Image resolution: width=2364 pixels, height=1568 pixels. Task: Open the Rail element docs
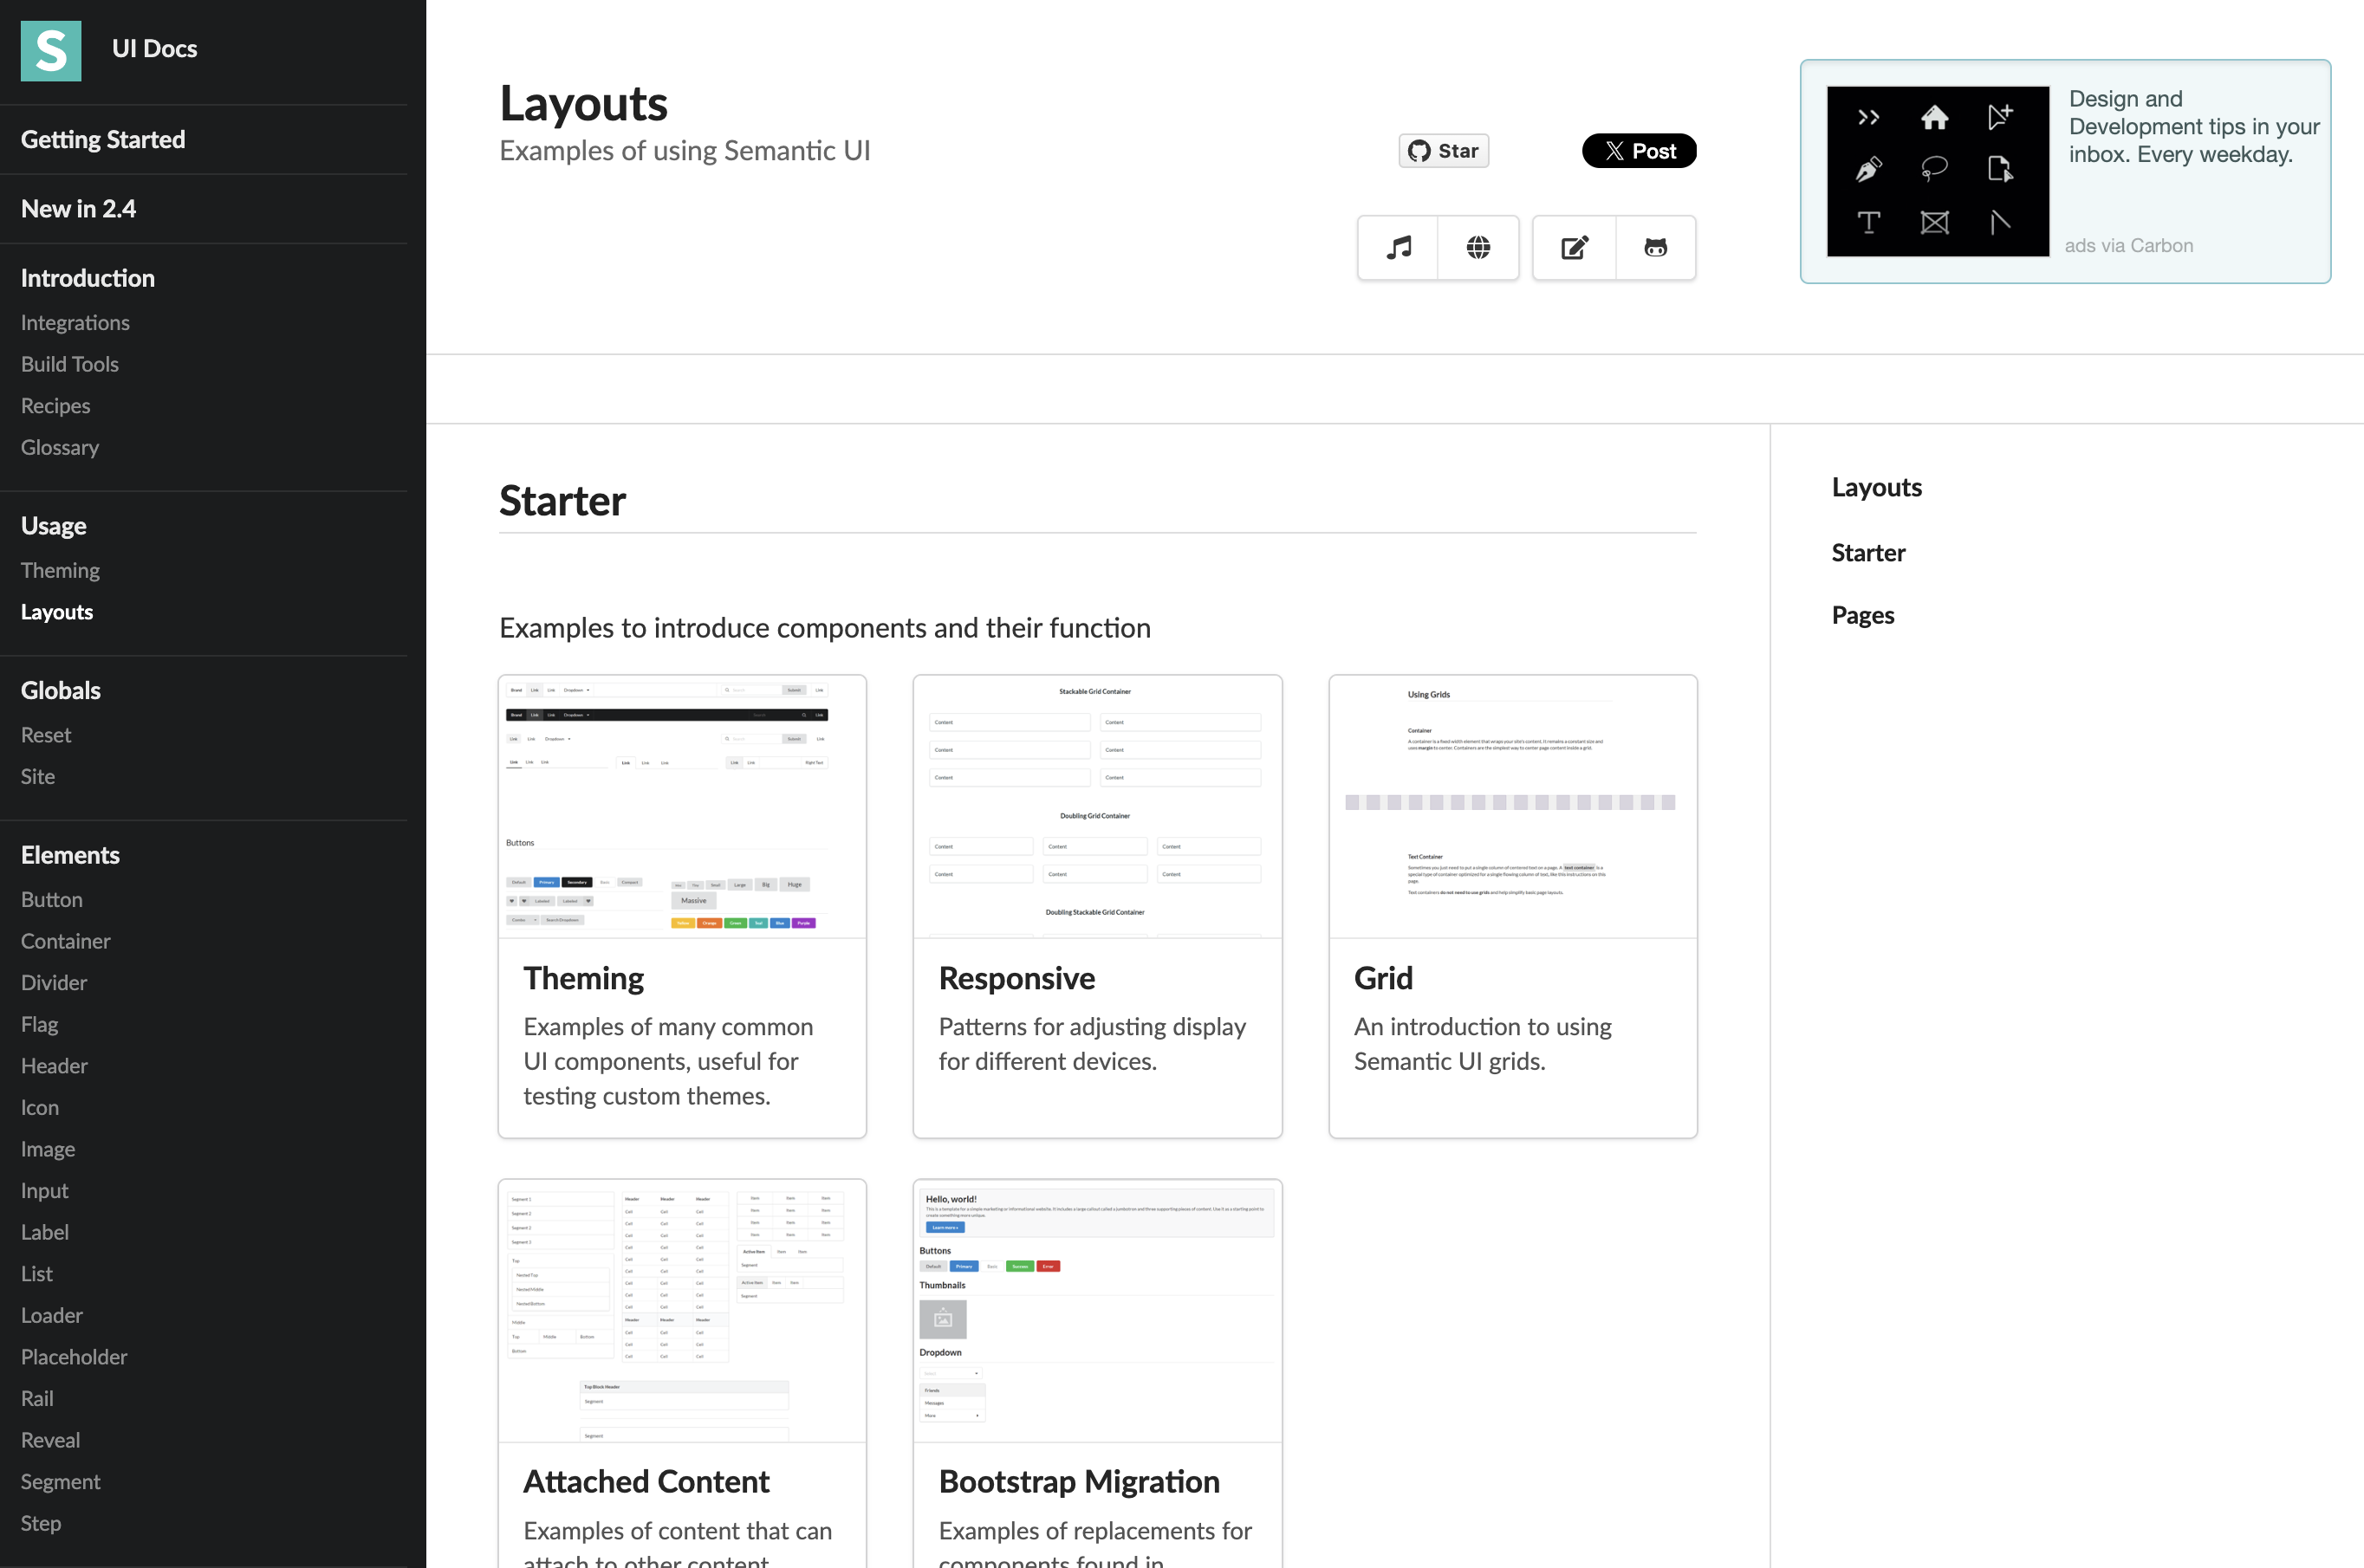[37, 1398]
